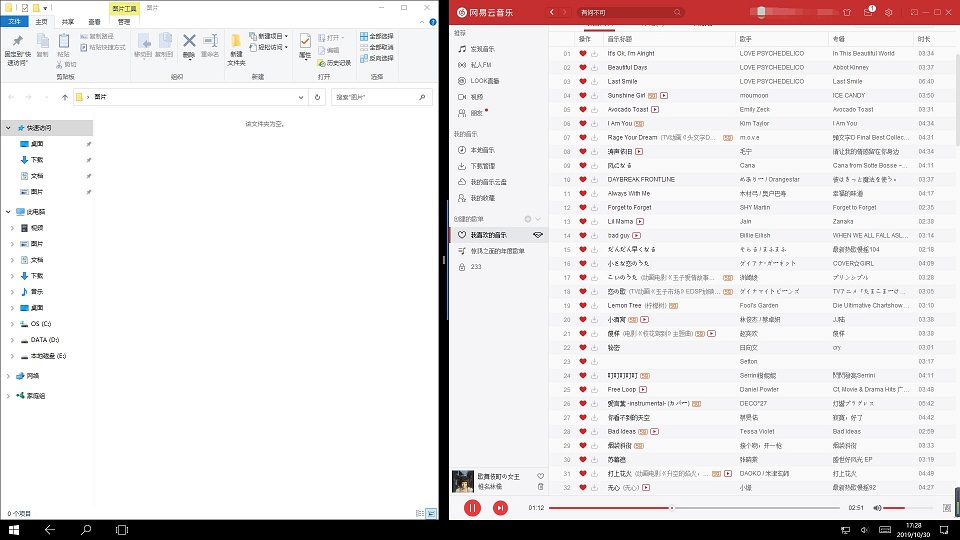Unlike the song Beautiful Days
The width and height of the screenshot is (960, 540).
583,67
